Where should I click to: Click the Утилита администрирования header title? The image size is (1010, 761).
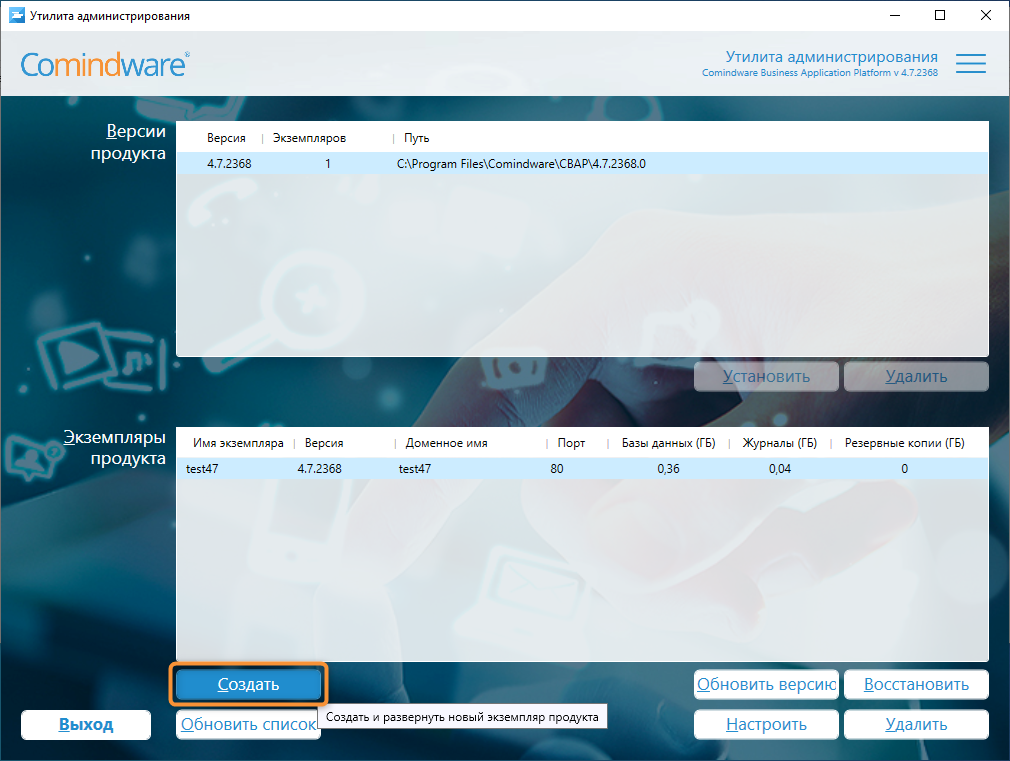click(x=831, y=57)
